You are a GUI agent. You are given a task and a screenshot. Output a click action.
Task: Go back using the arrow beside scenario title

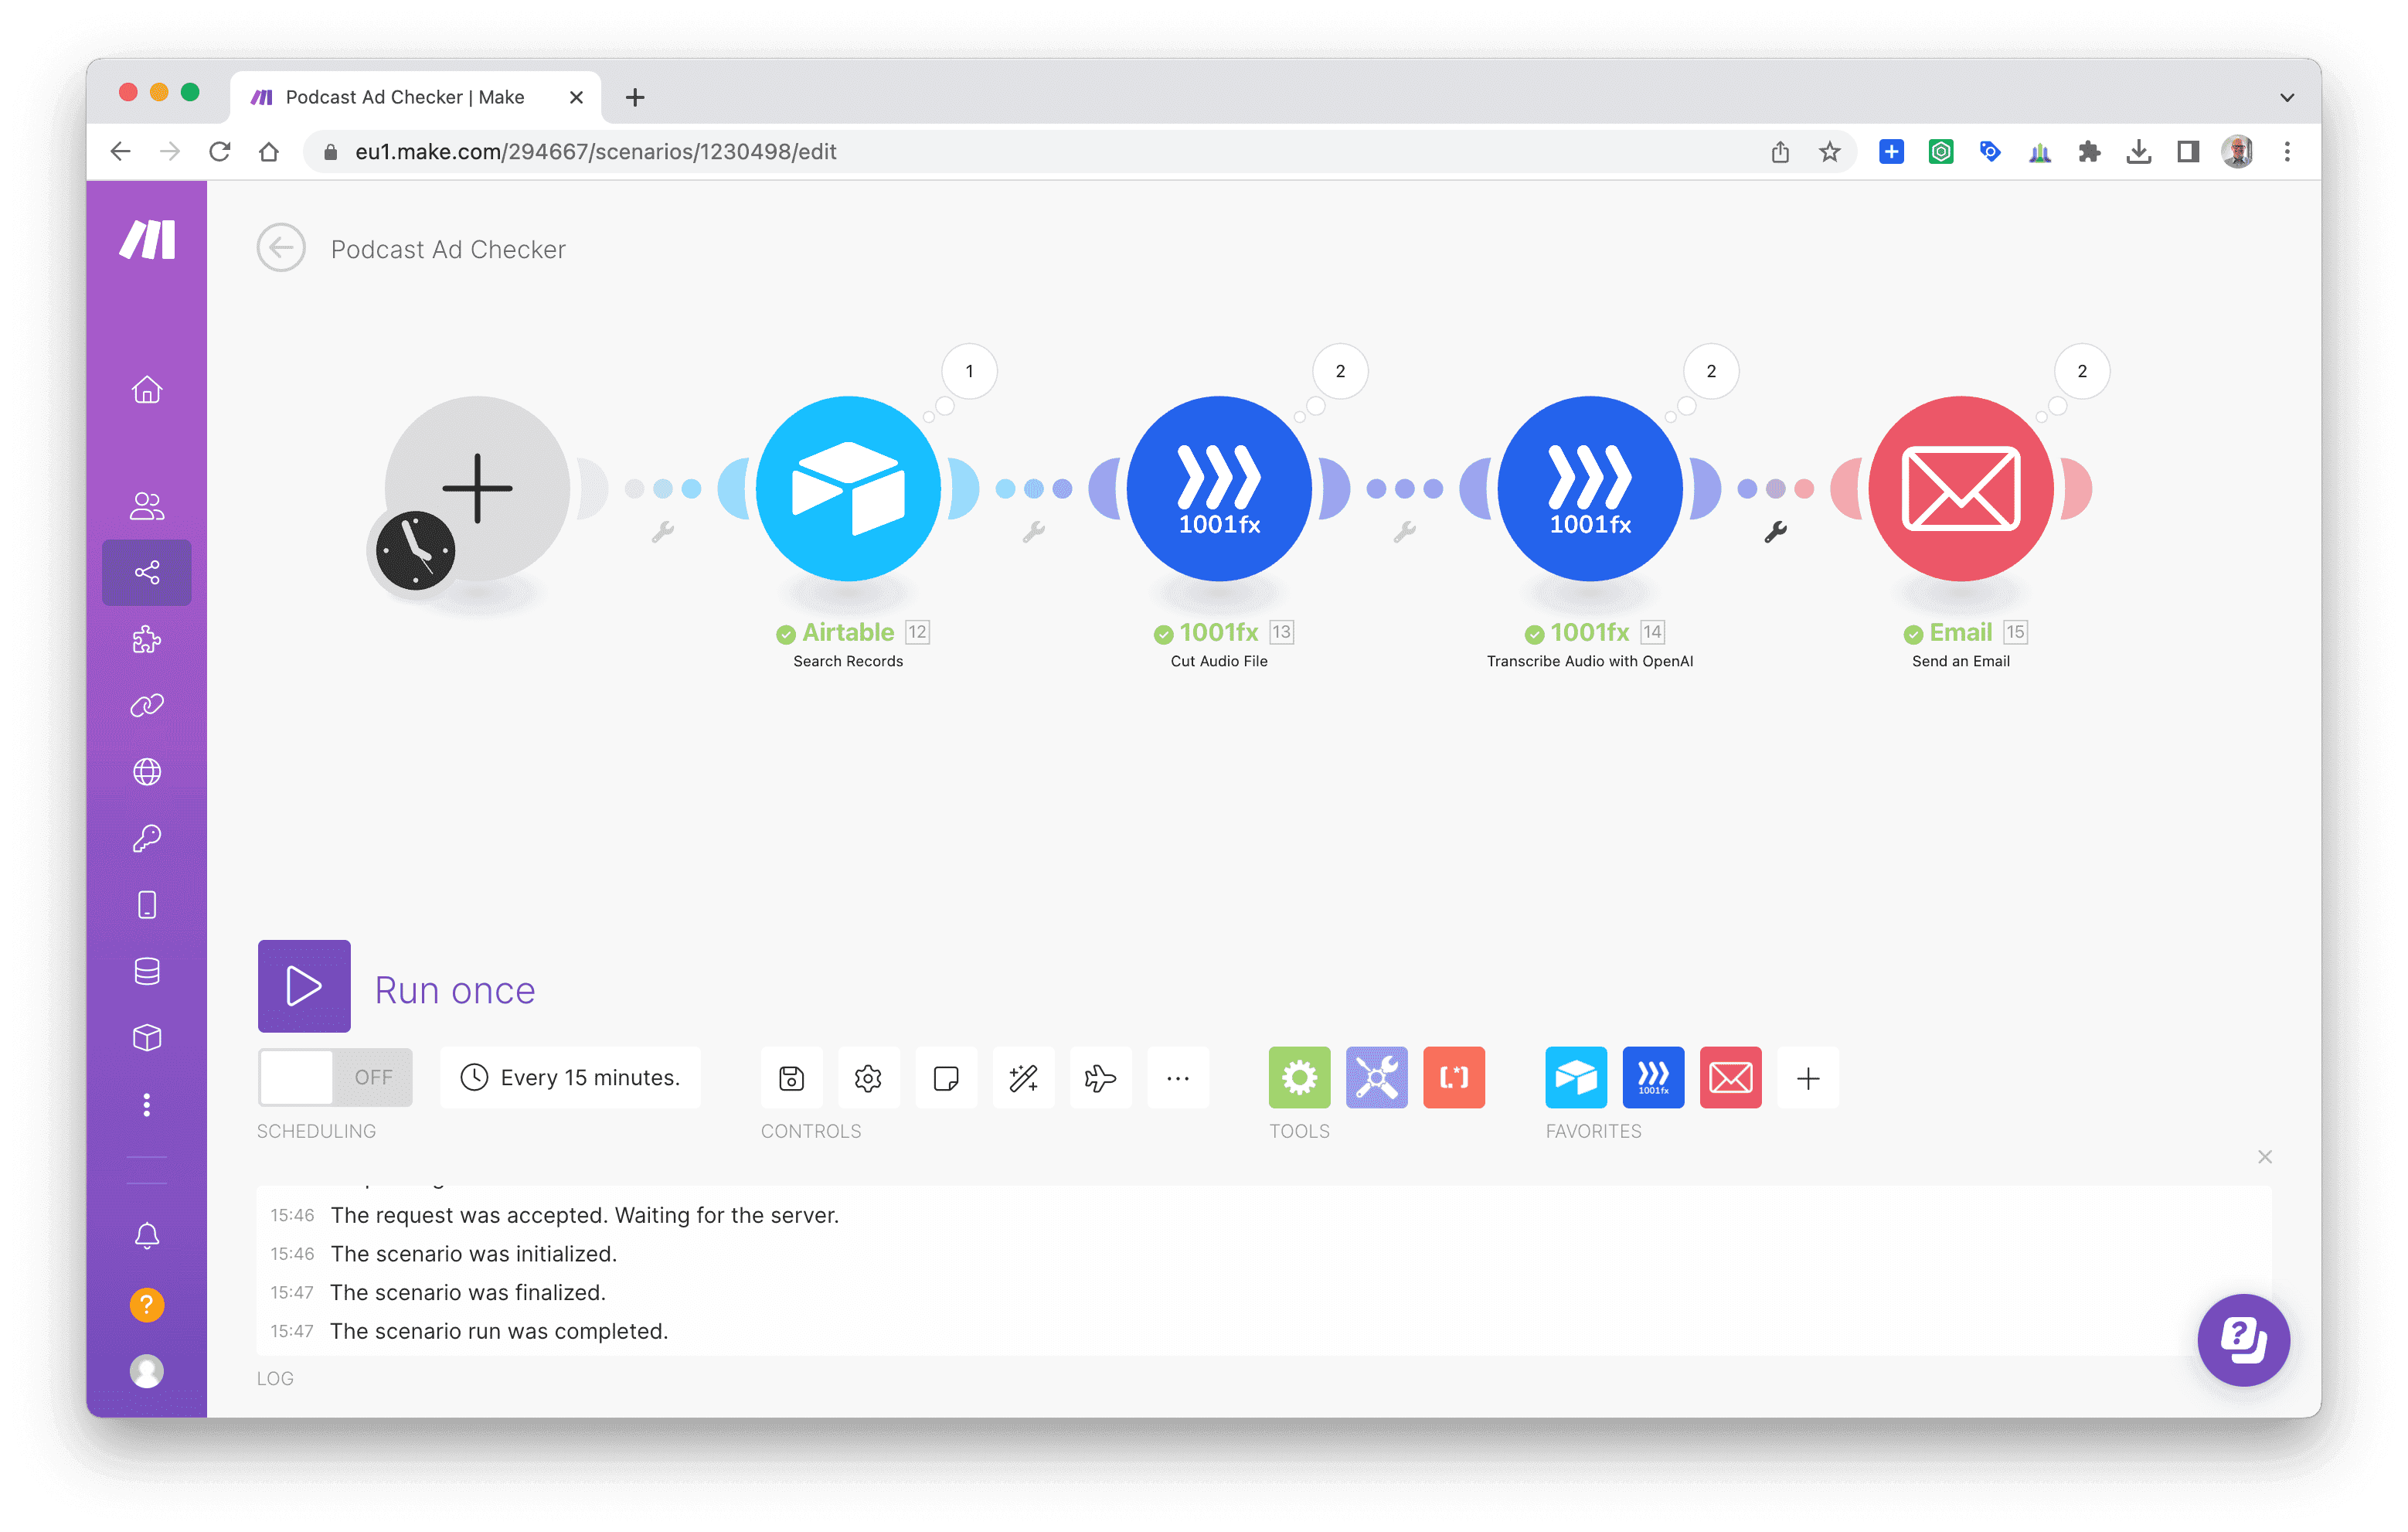click(x=281, y=248)
